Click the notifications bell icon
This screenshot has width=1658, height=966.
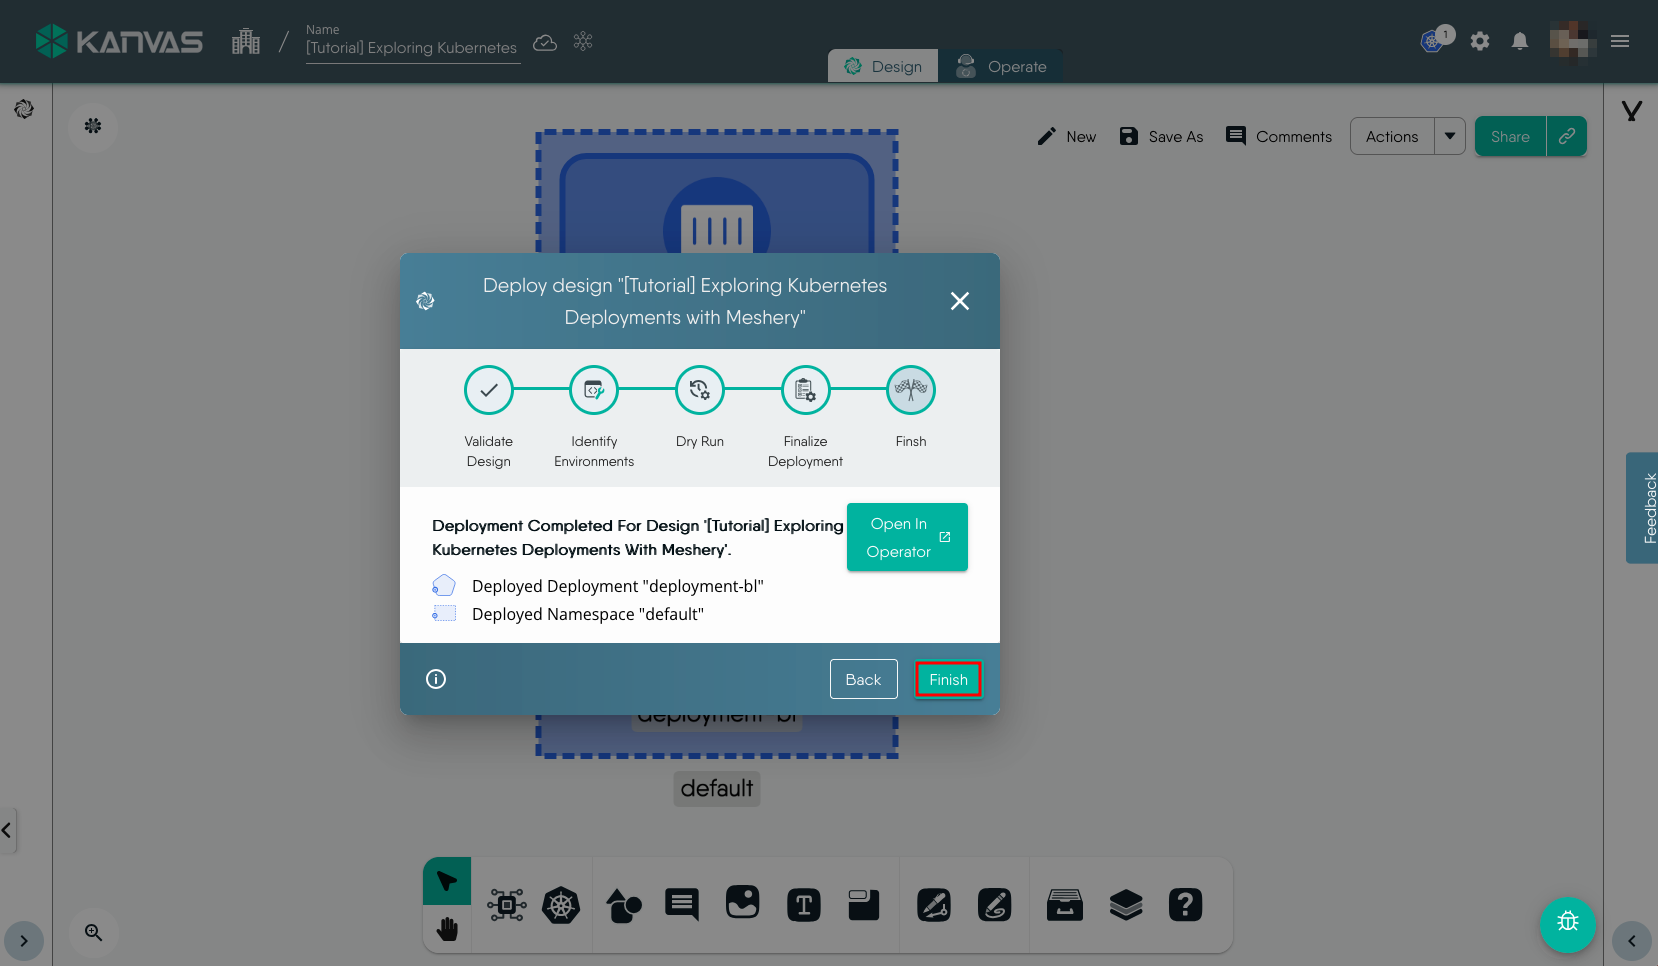click(x=1519, y=41)
